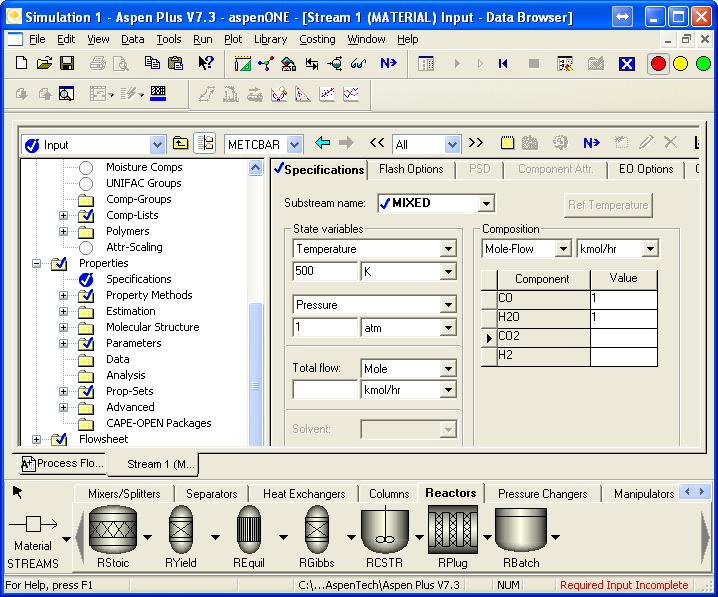Open RStoic model icon variants dropdown arrow
This screenshot has width=718, height=597.
point(147,537)
